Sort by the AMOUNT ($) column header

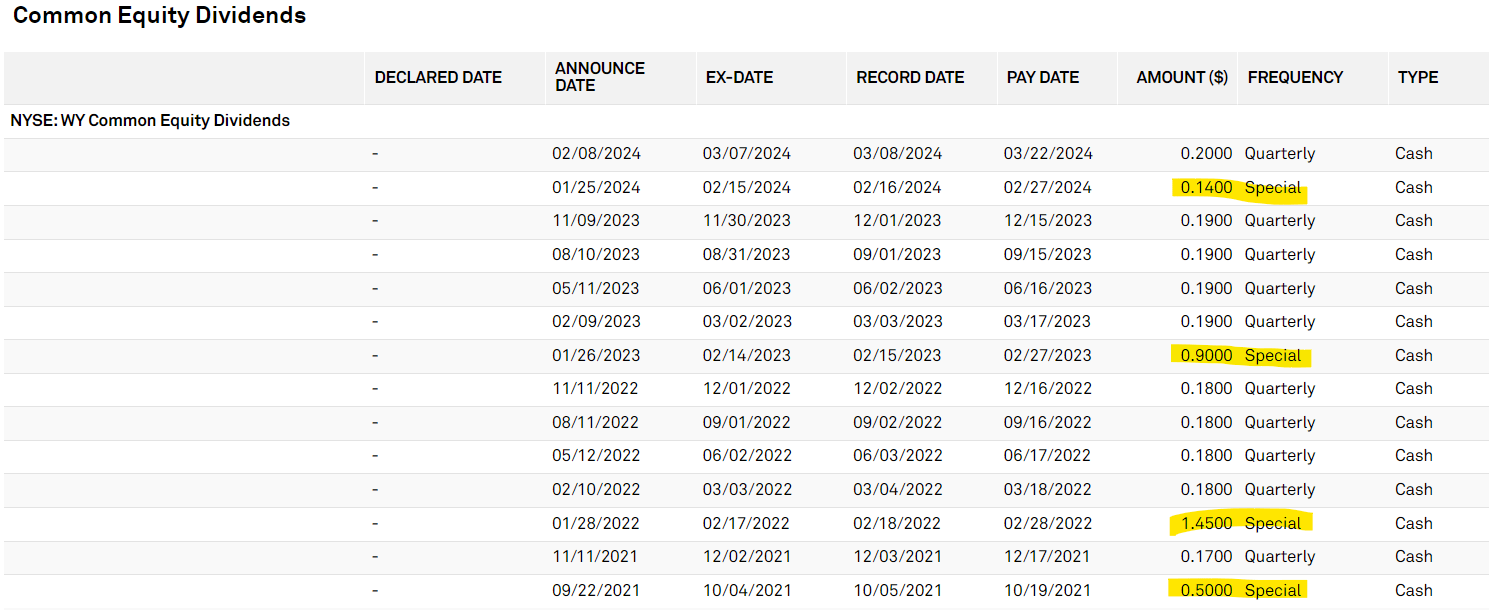coord(1181,77)
